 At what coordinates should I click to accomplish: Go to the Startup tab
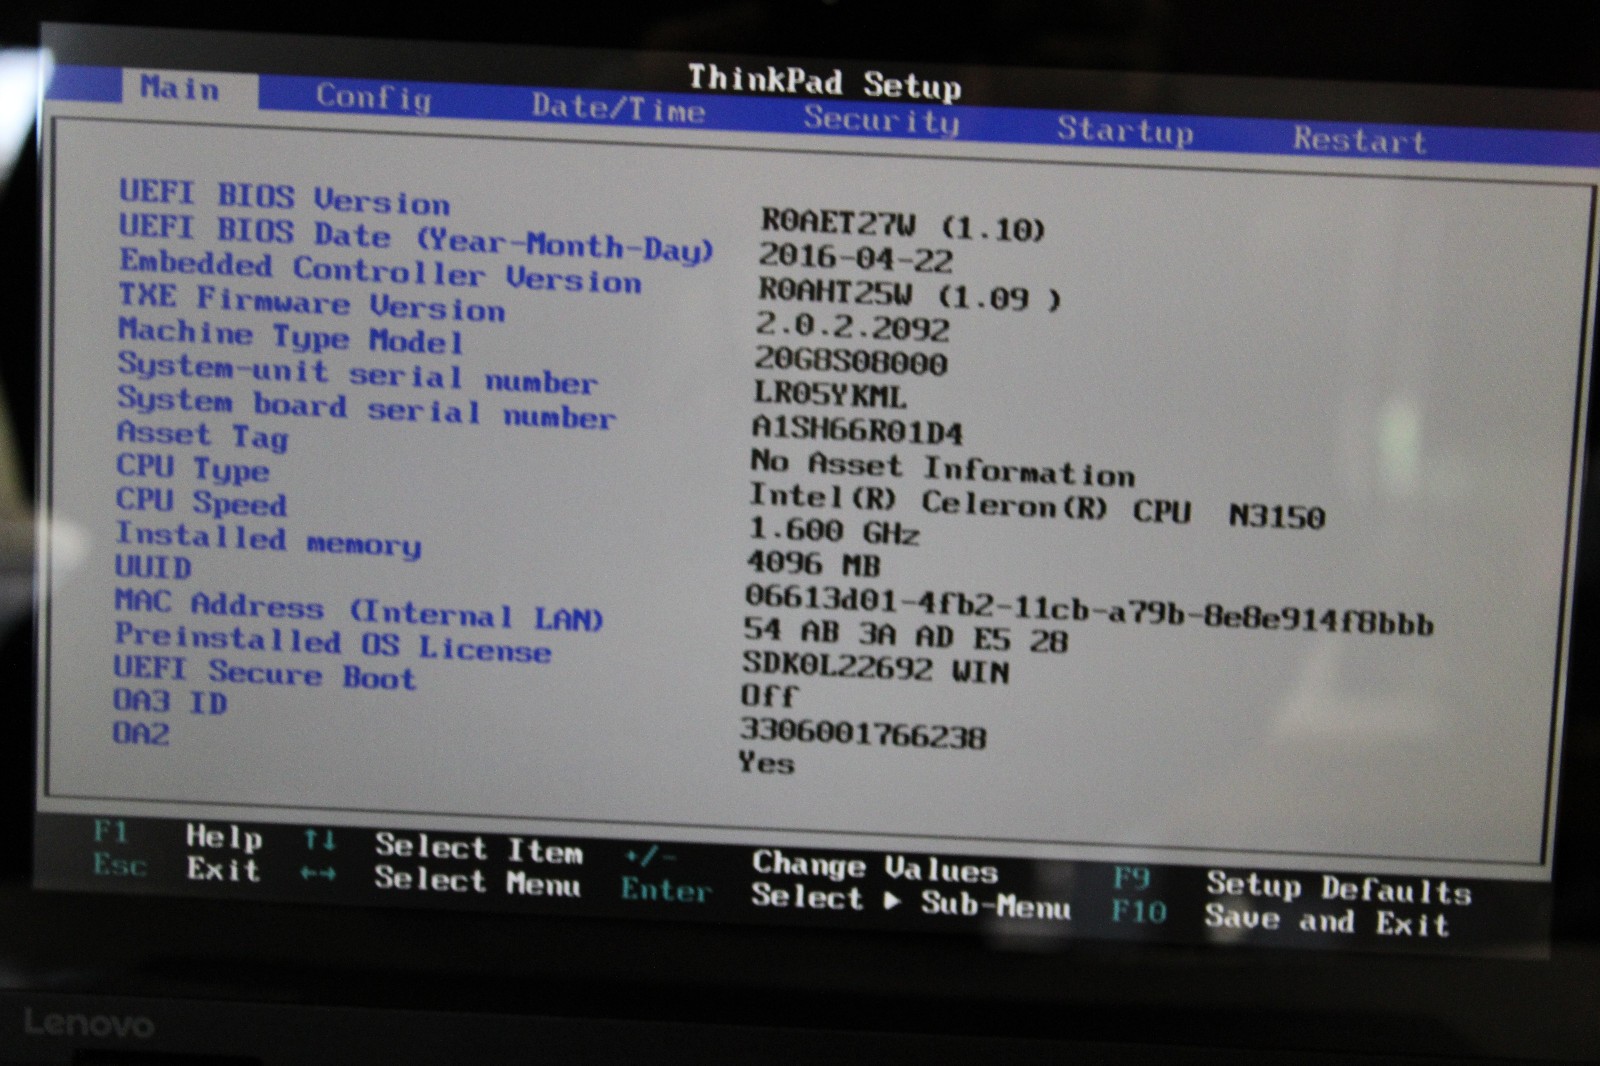point(1125,129)
